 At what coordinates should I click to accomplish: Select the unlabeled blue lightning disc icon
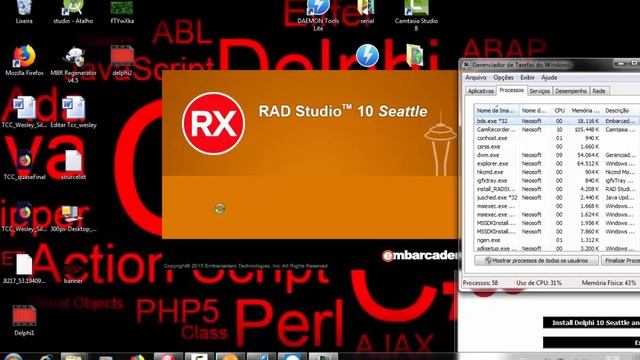coord(367,56)
